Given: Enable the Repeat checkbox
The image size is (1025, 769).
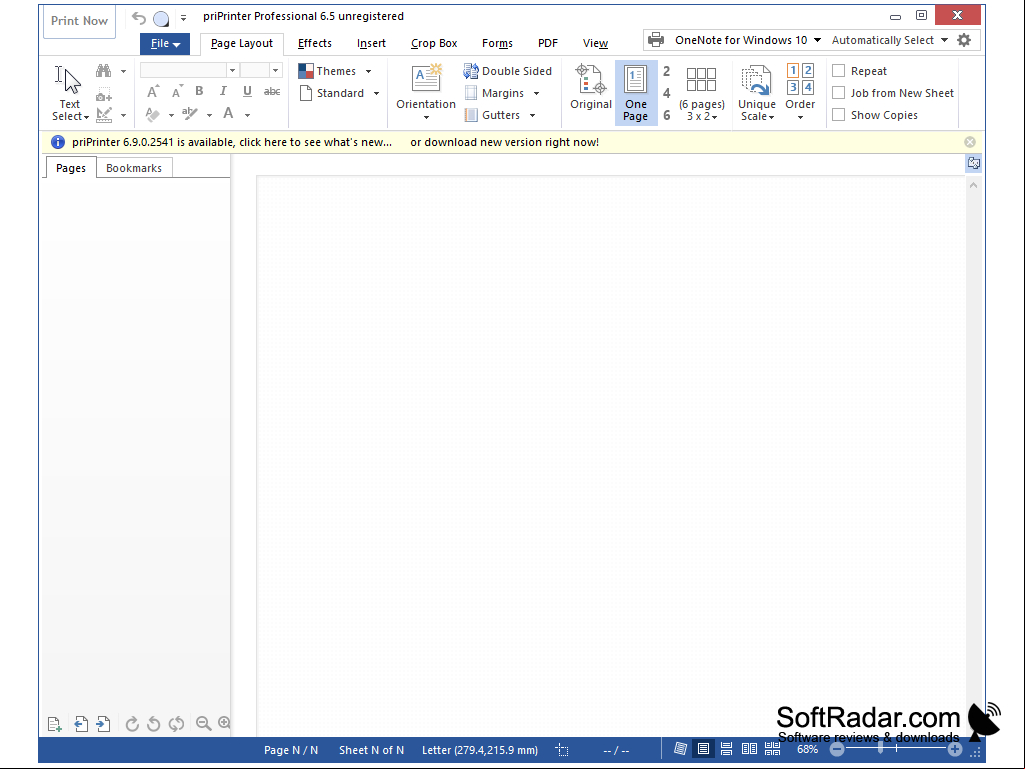Looking at the screenshot, I should tap(839, 71).
